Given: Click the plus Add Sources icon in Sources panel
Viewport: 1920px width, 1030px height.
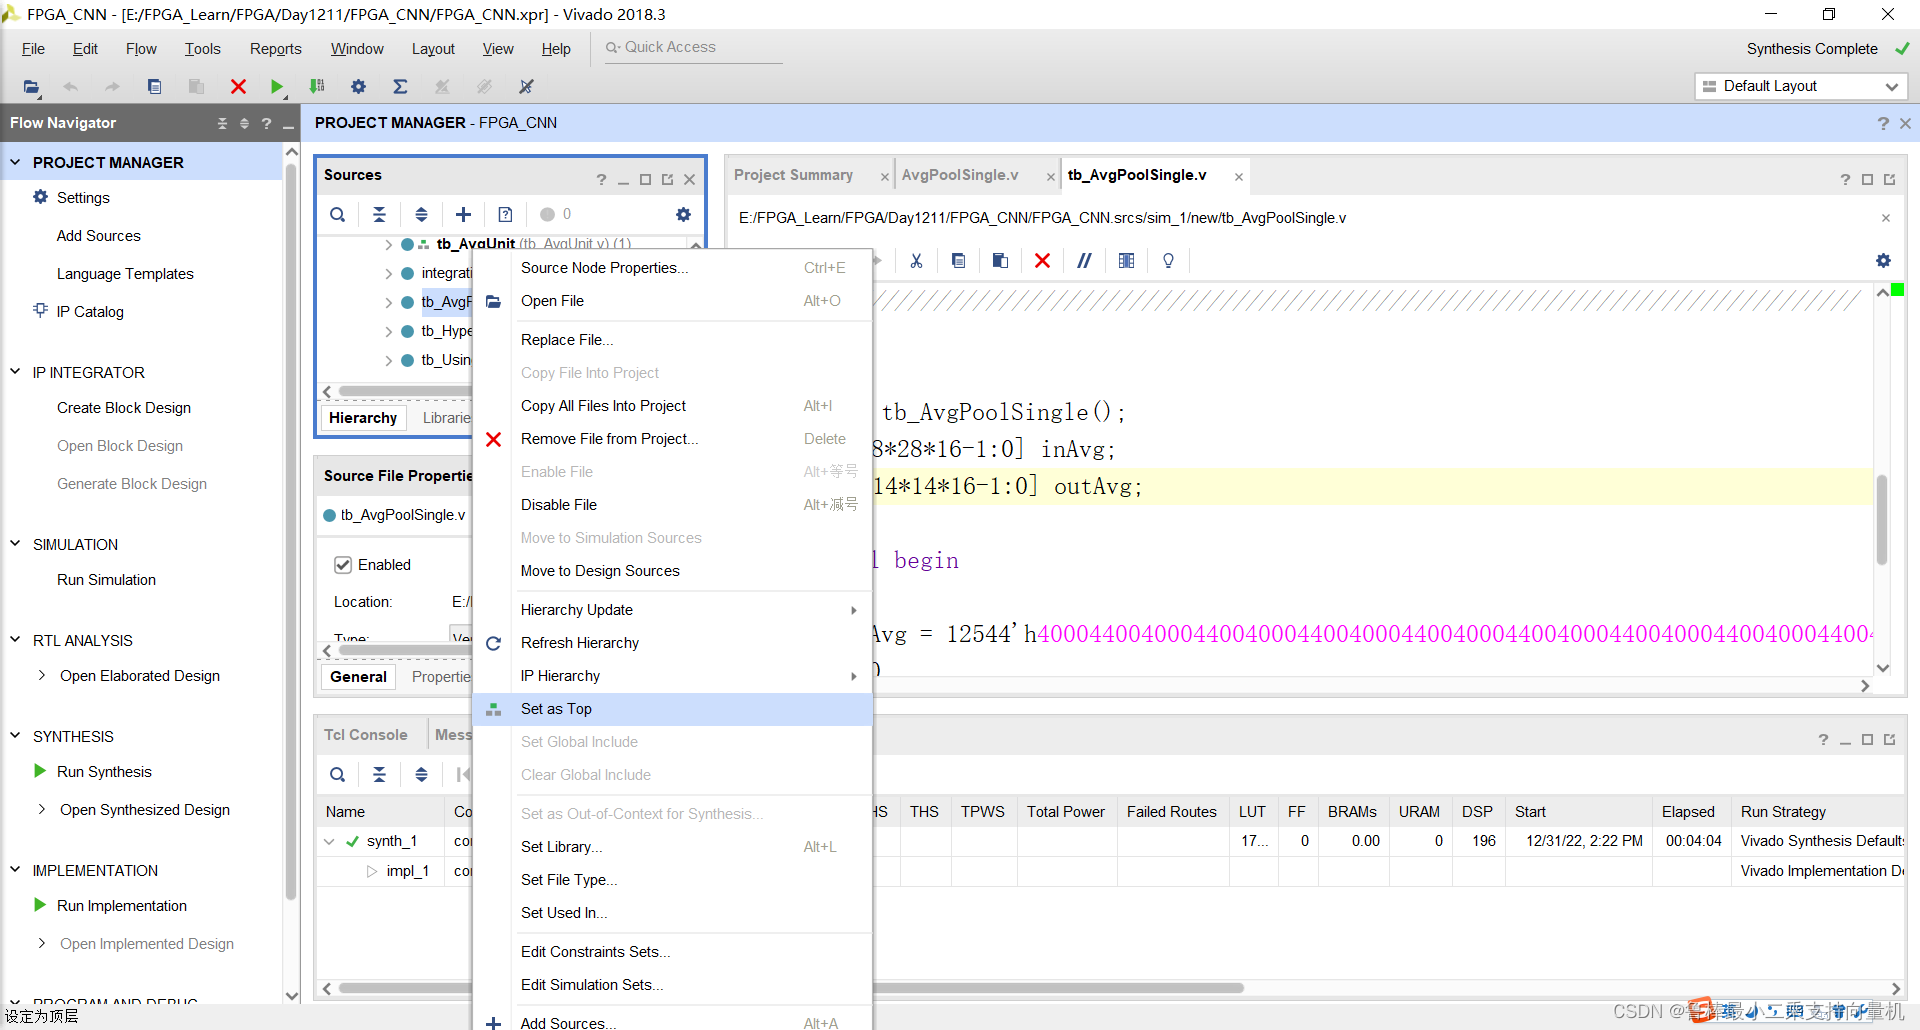Looking at the screenshot, I should point(463,214).
